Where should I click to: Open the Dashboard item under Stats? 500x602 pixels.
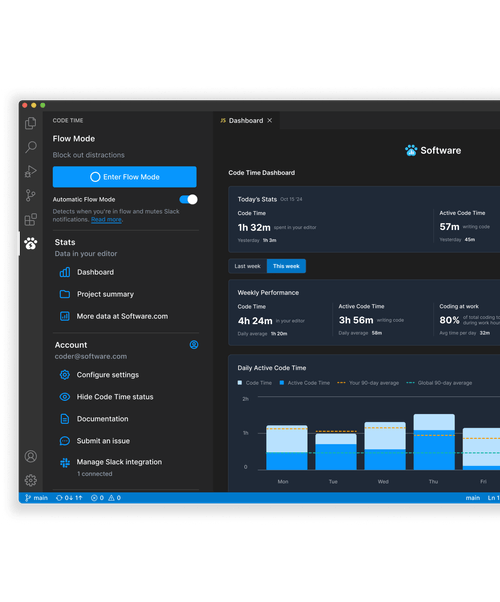[x=96, y=272]
